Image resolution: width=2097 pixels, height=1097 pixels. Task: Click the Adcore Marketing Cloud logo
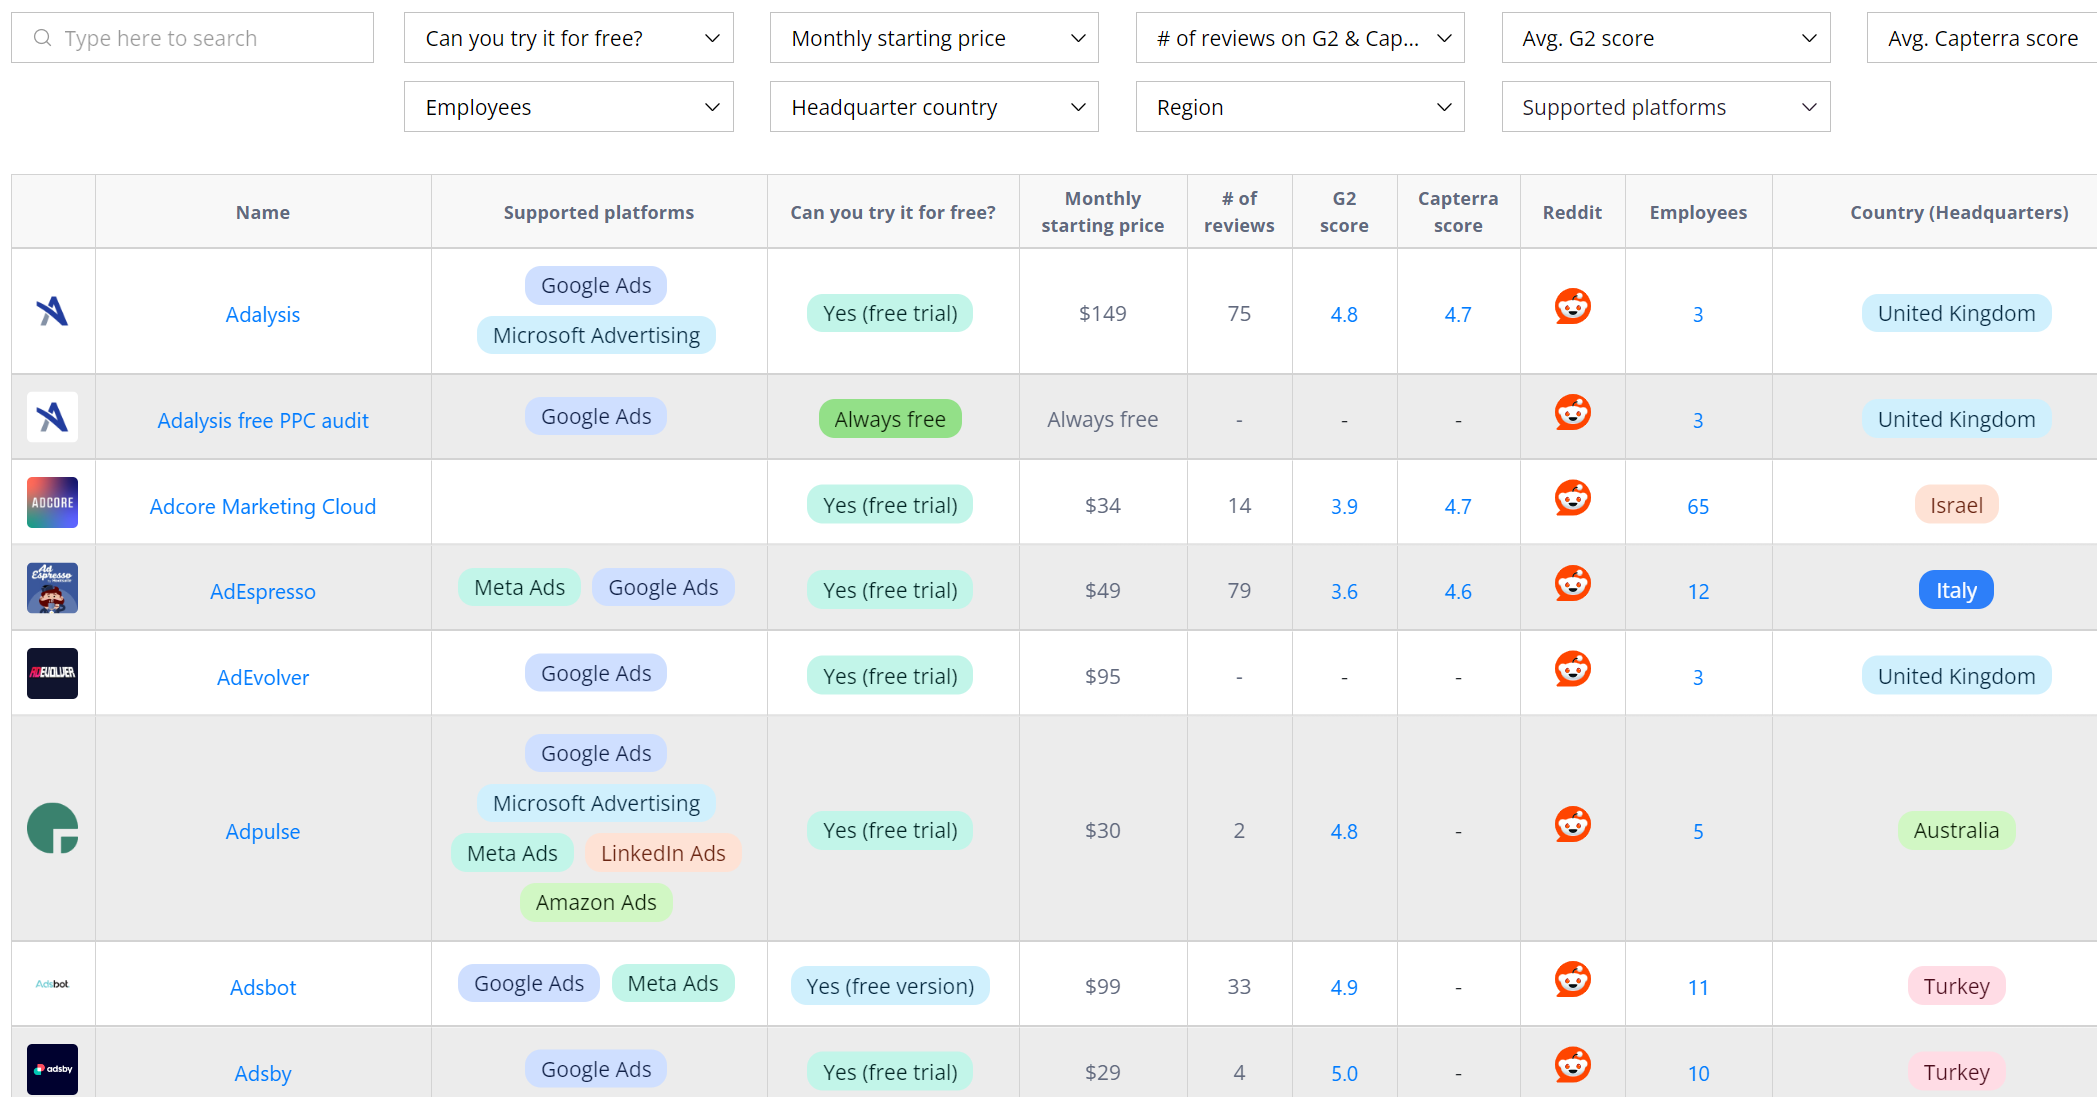52,503
